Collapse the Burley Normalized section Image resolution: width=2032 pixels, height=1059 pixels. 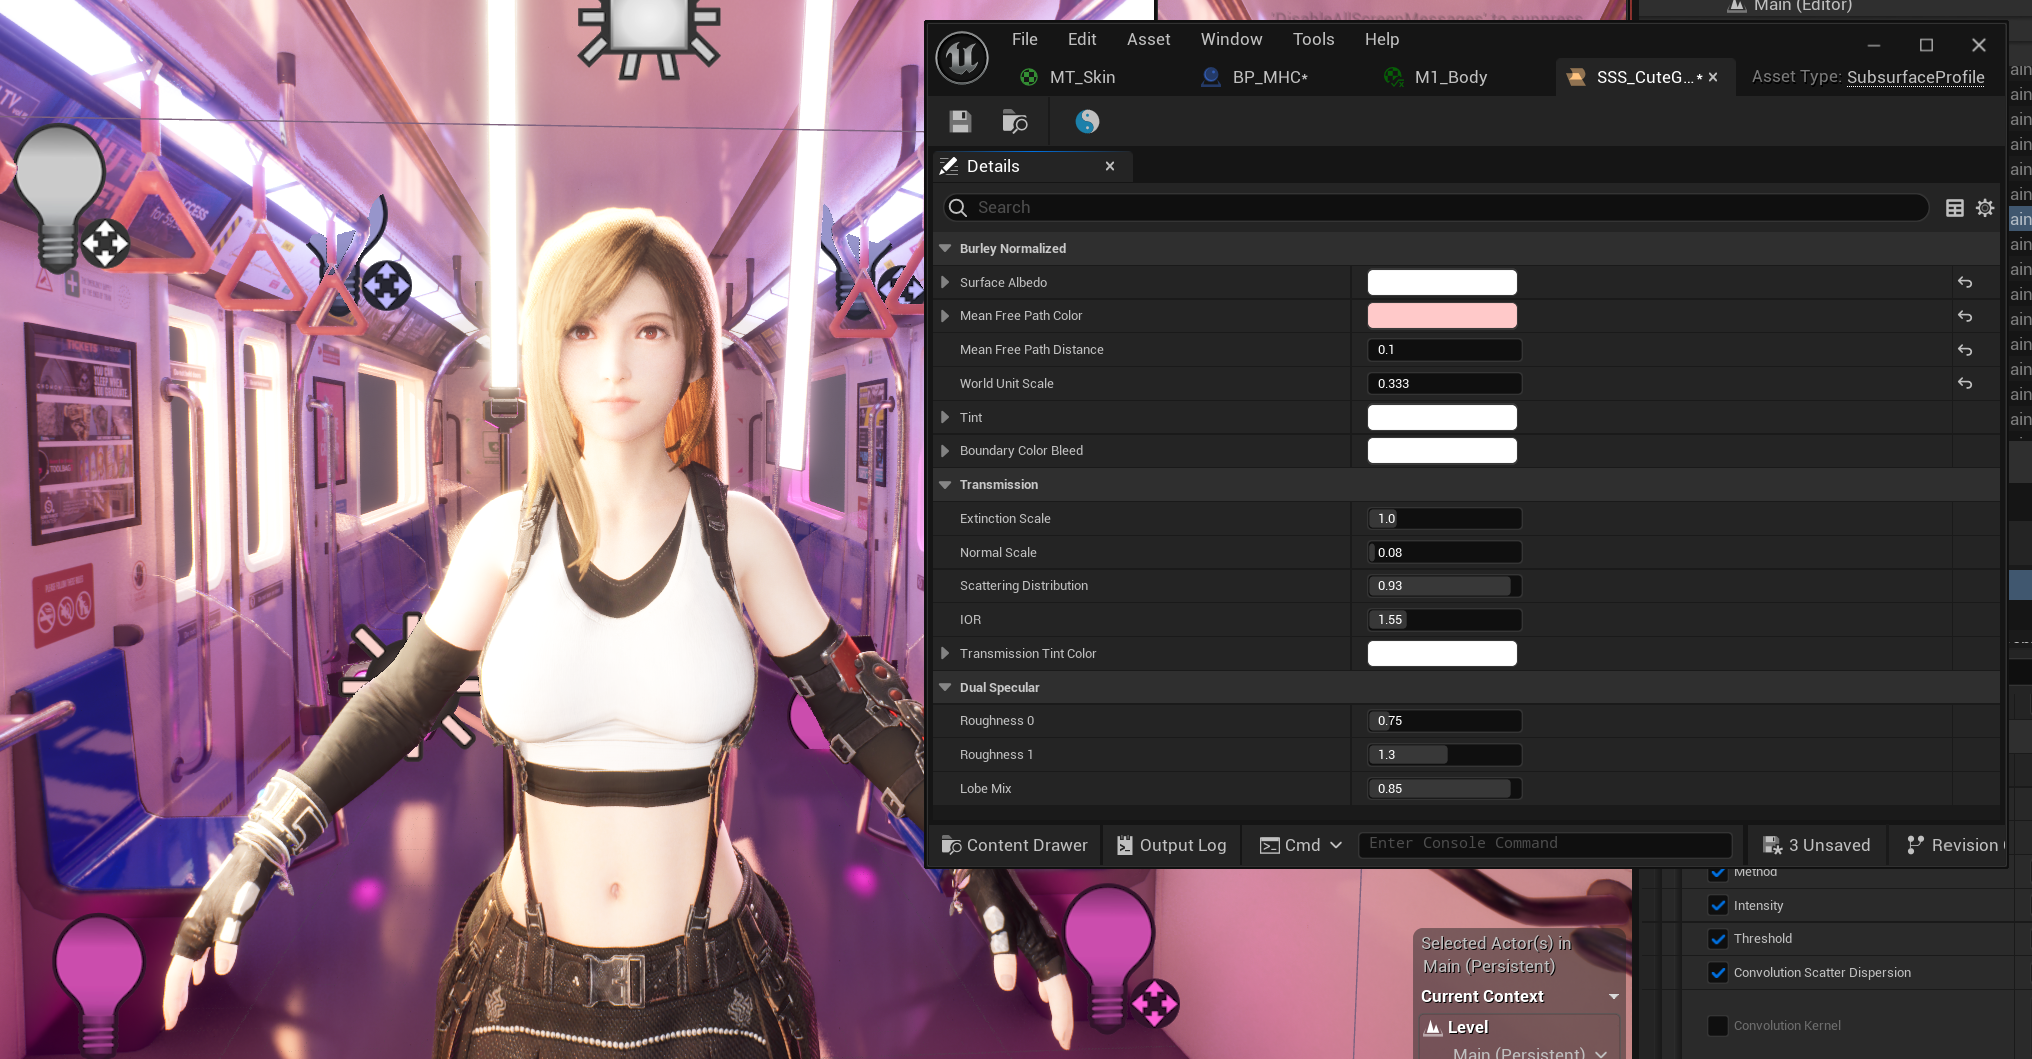point(945,249)
